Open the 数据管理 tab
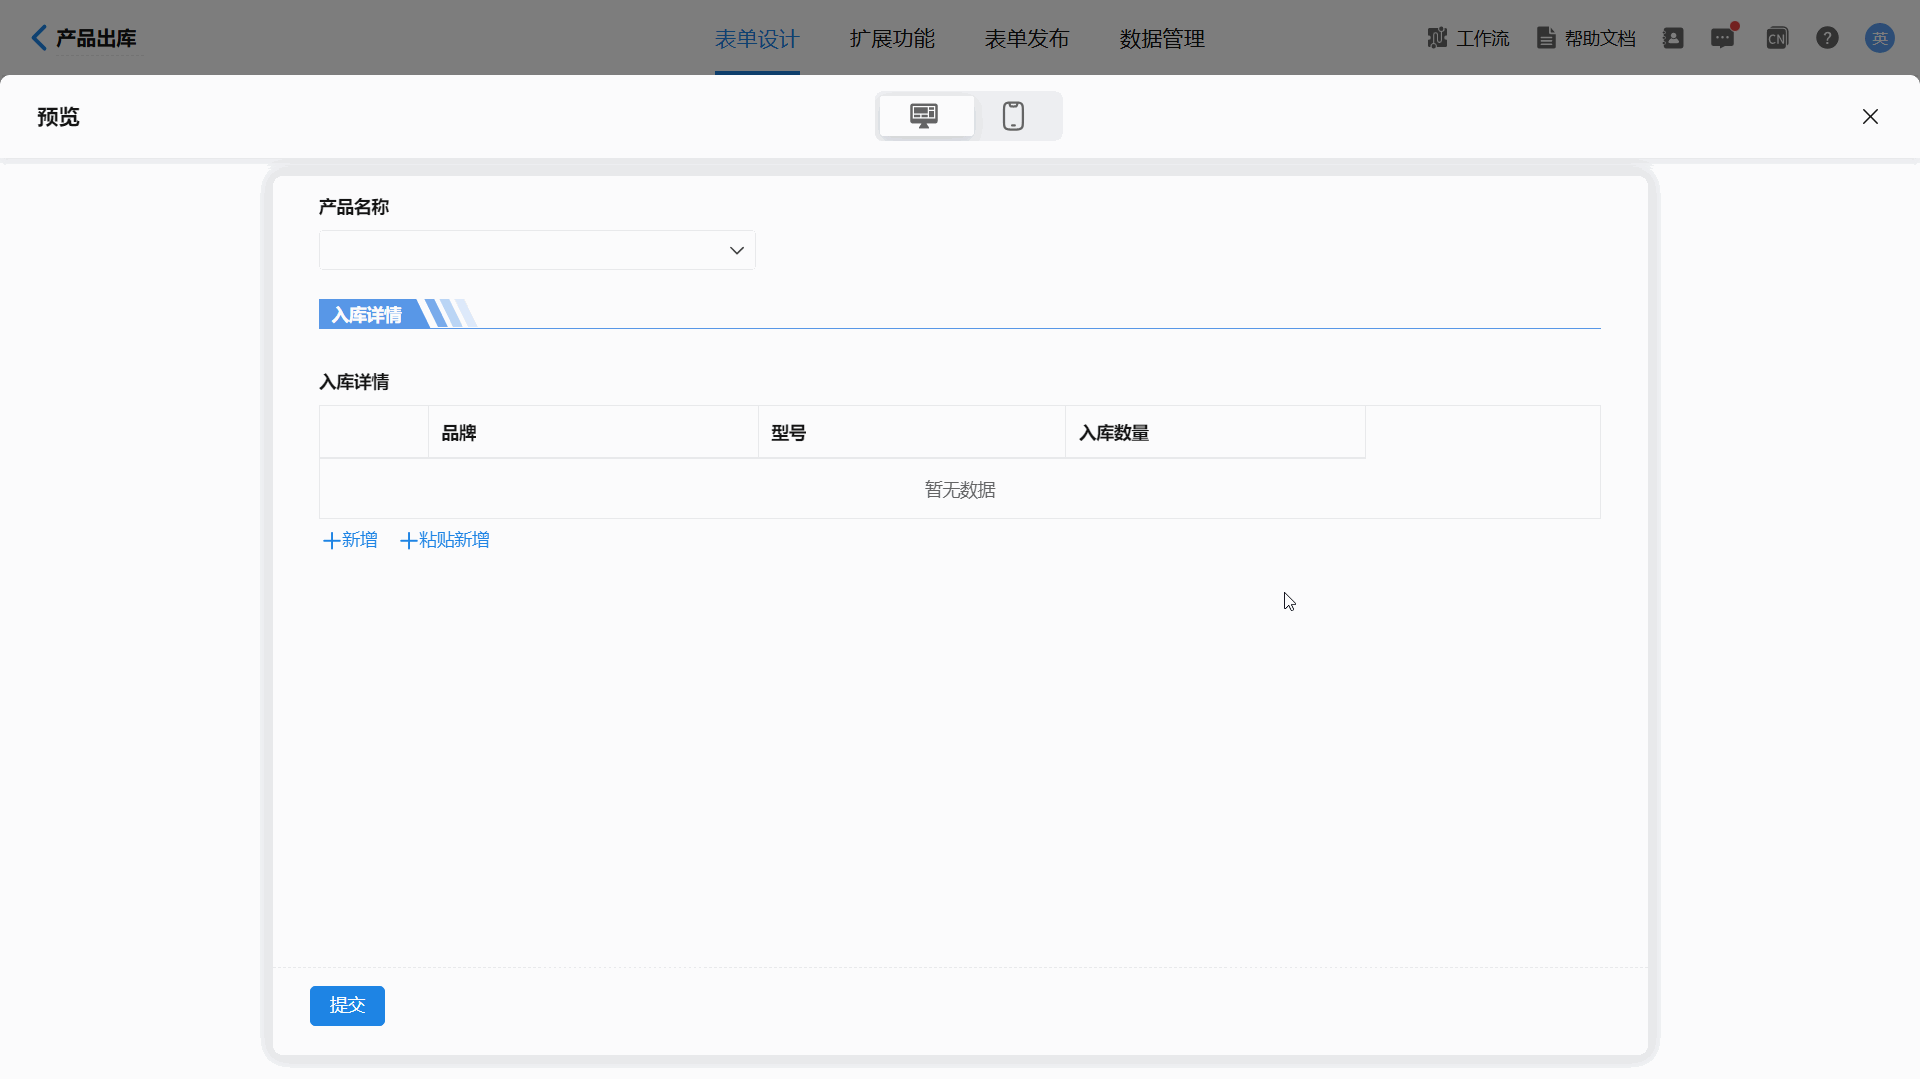 (x=1162, y=39)
